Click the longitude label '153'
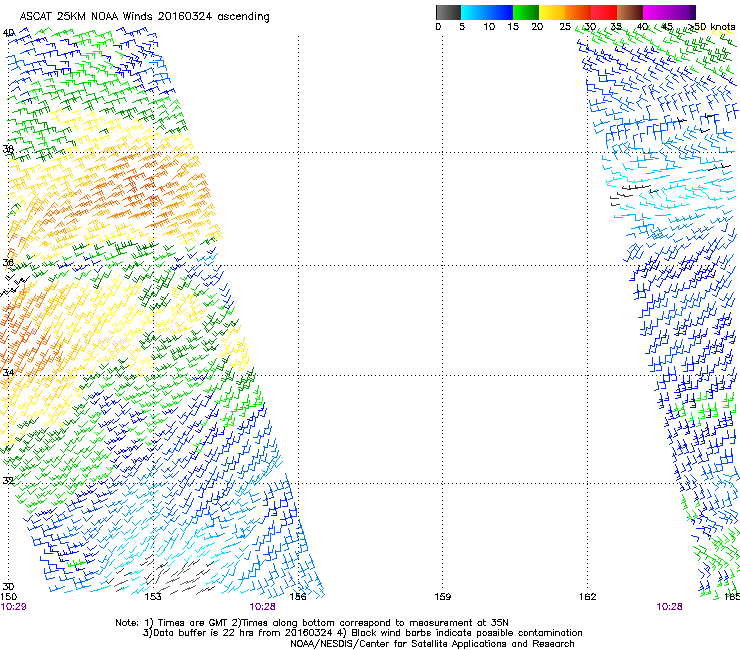 coord(153,597)
